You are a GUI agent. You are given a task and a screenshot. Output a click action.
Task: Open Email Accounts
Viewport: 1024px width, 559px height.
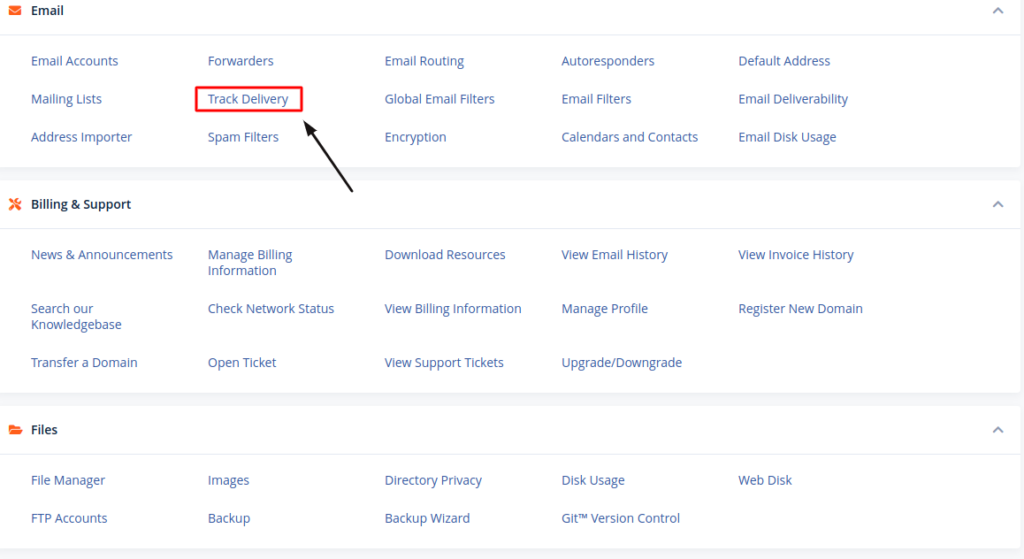[x=74, y=61]
